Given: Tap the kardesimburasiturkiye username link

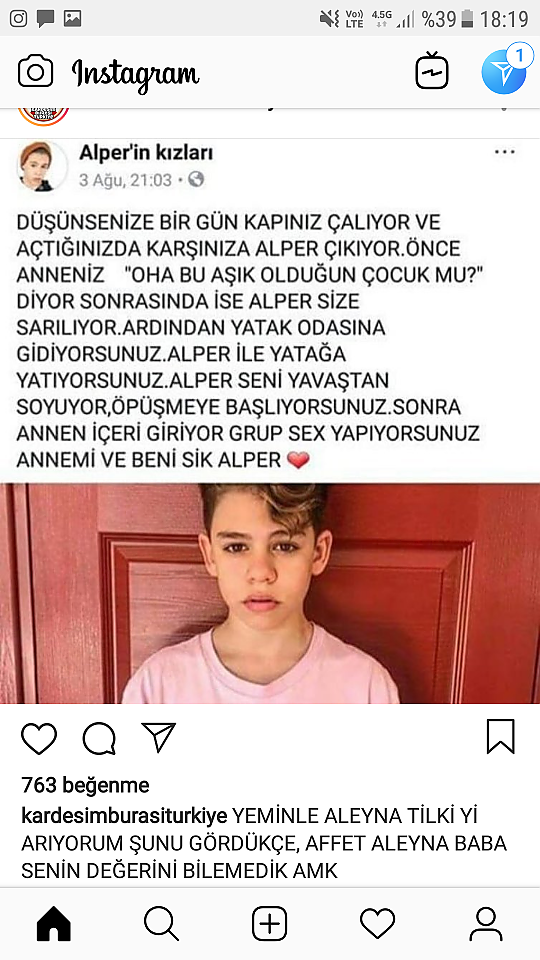Looking at the screenshot, I should tap(124, 816).
